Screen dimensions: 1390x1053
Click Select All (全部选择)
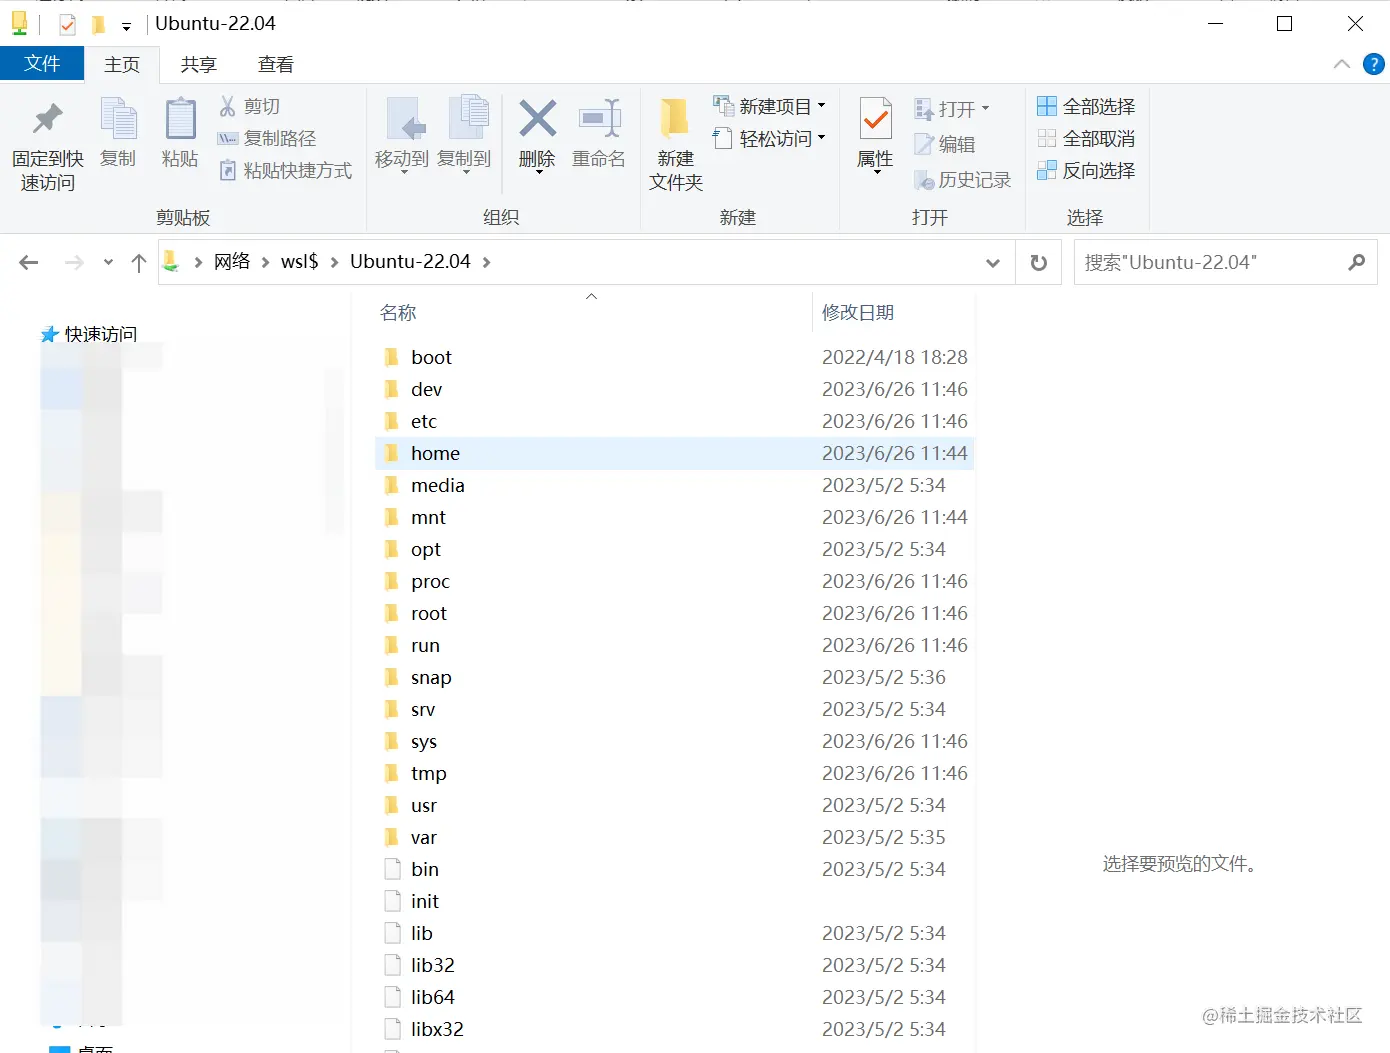[x=1086, y=106]
